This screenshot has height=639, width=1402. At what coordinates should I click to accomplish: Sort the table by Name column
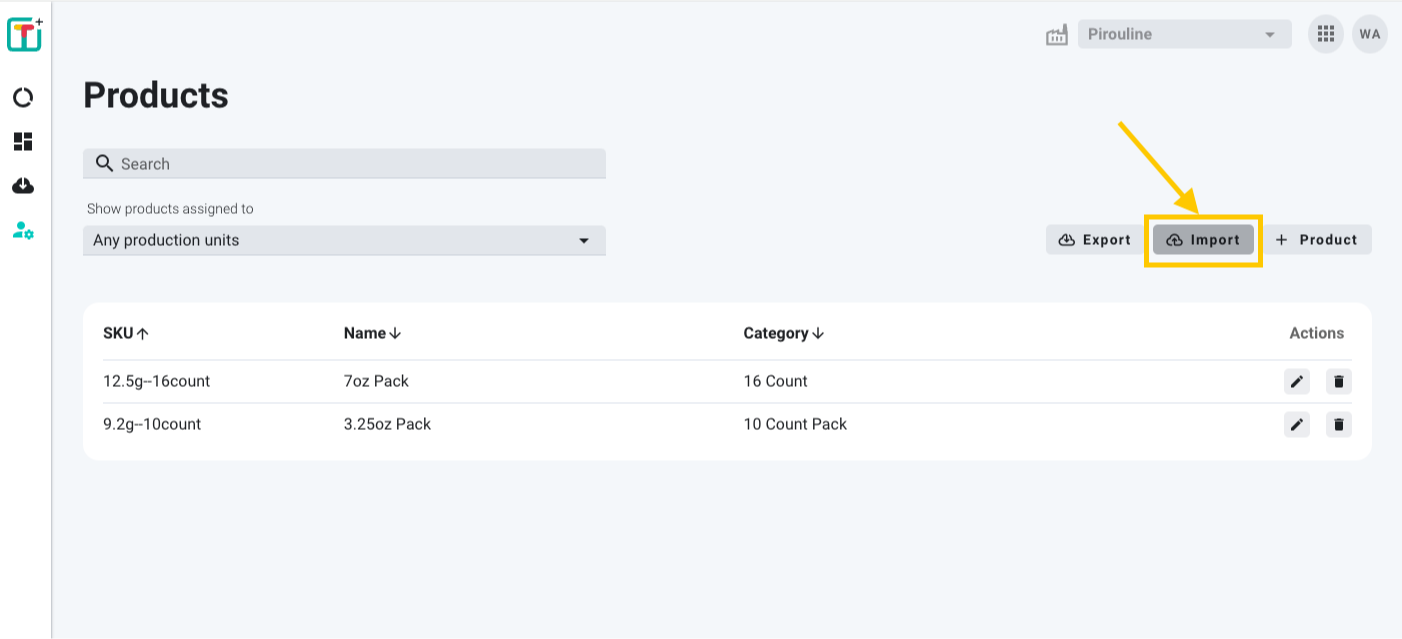372,333
